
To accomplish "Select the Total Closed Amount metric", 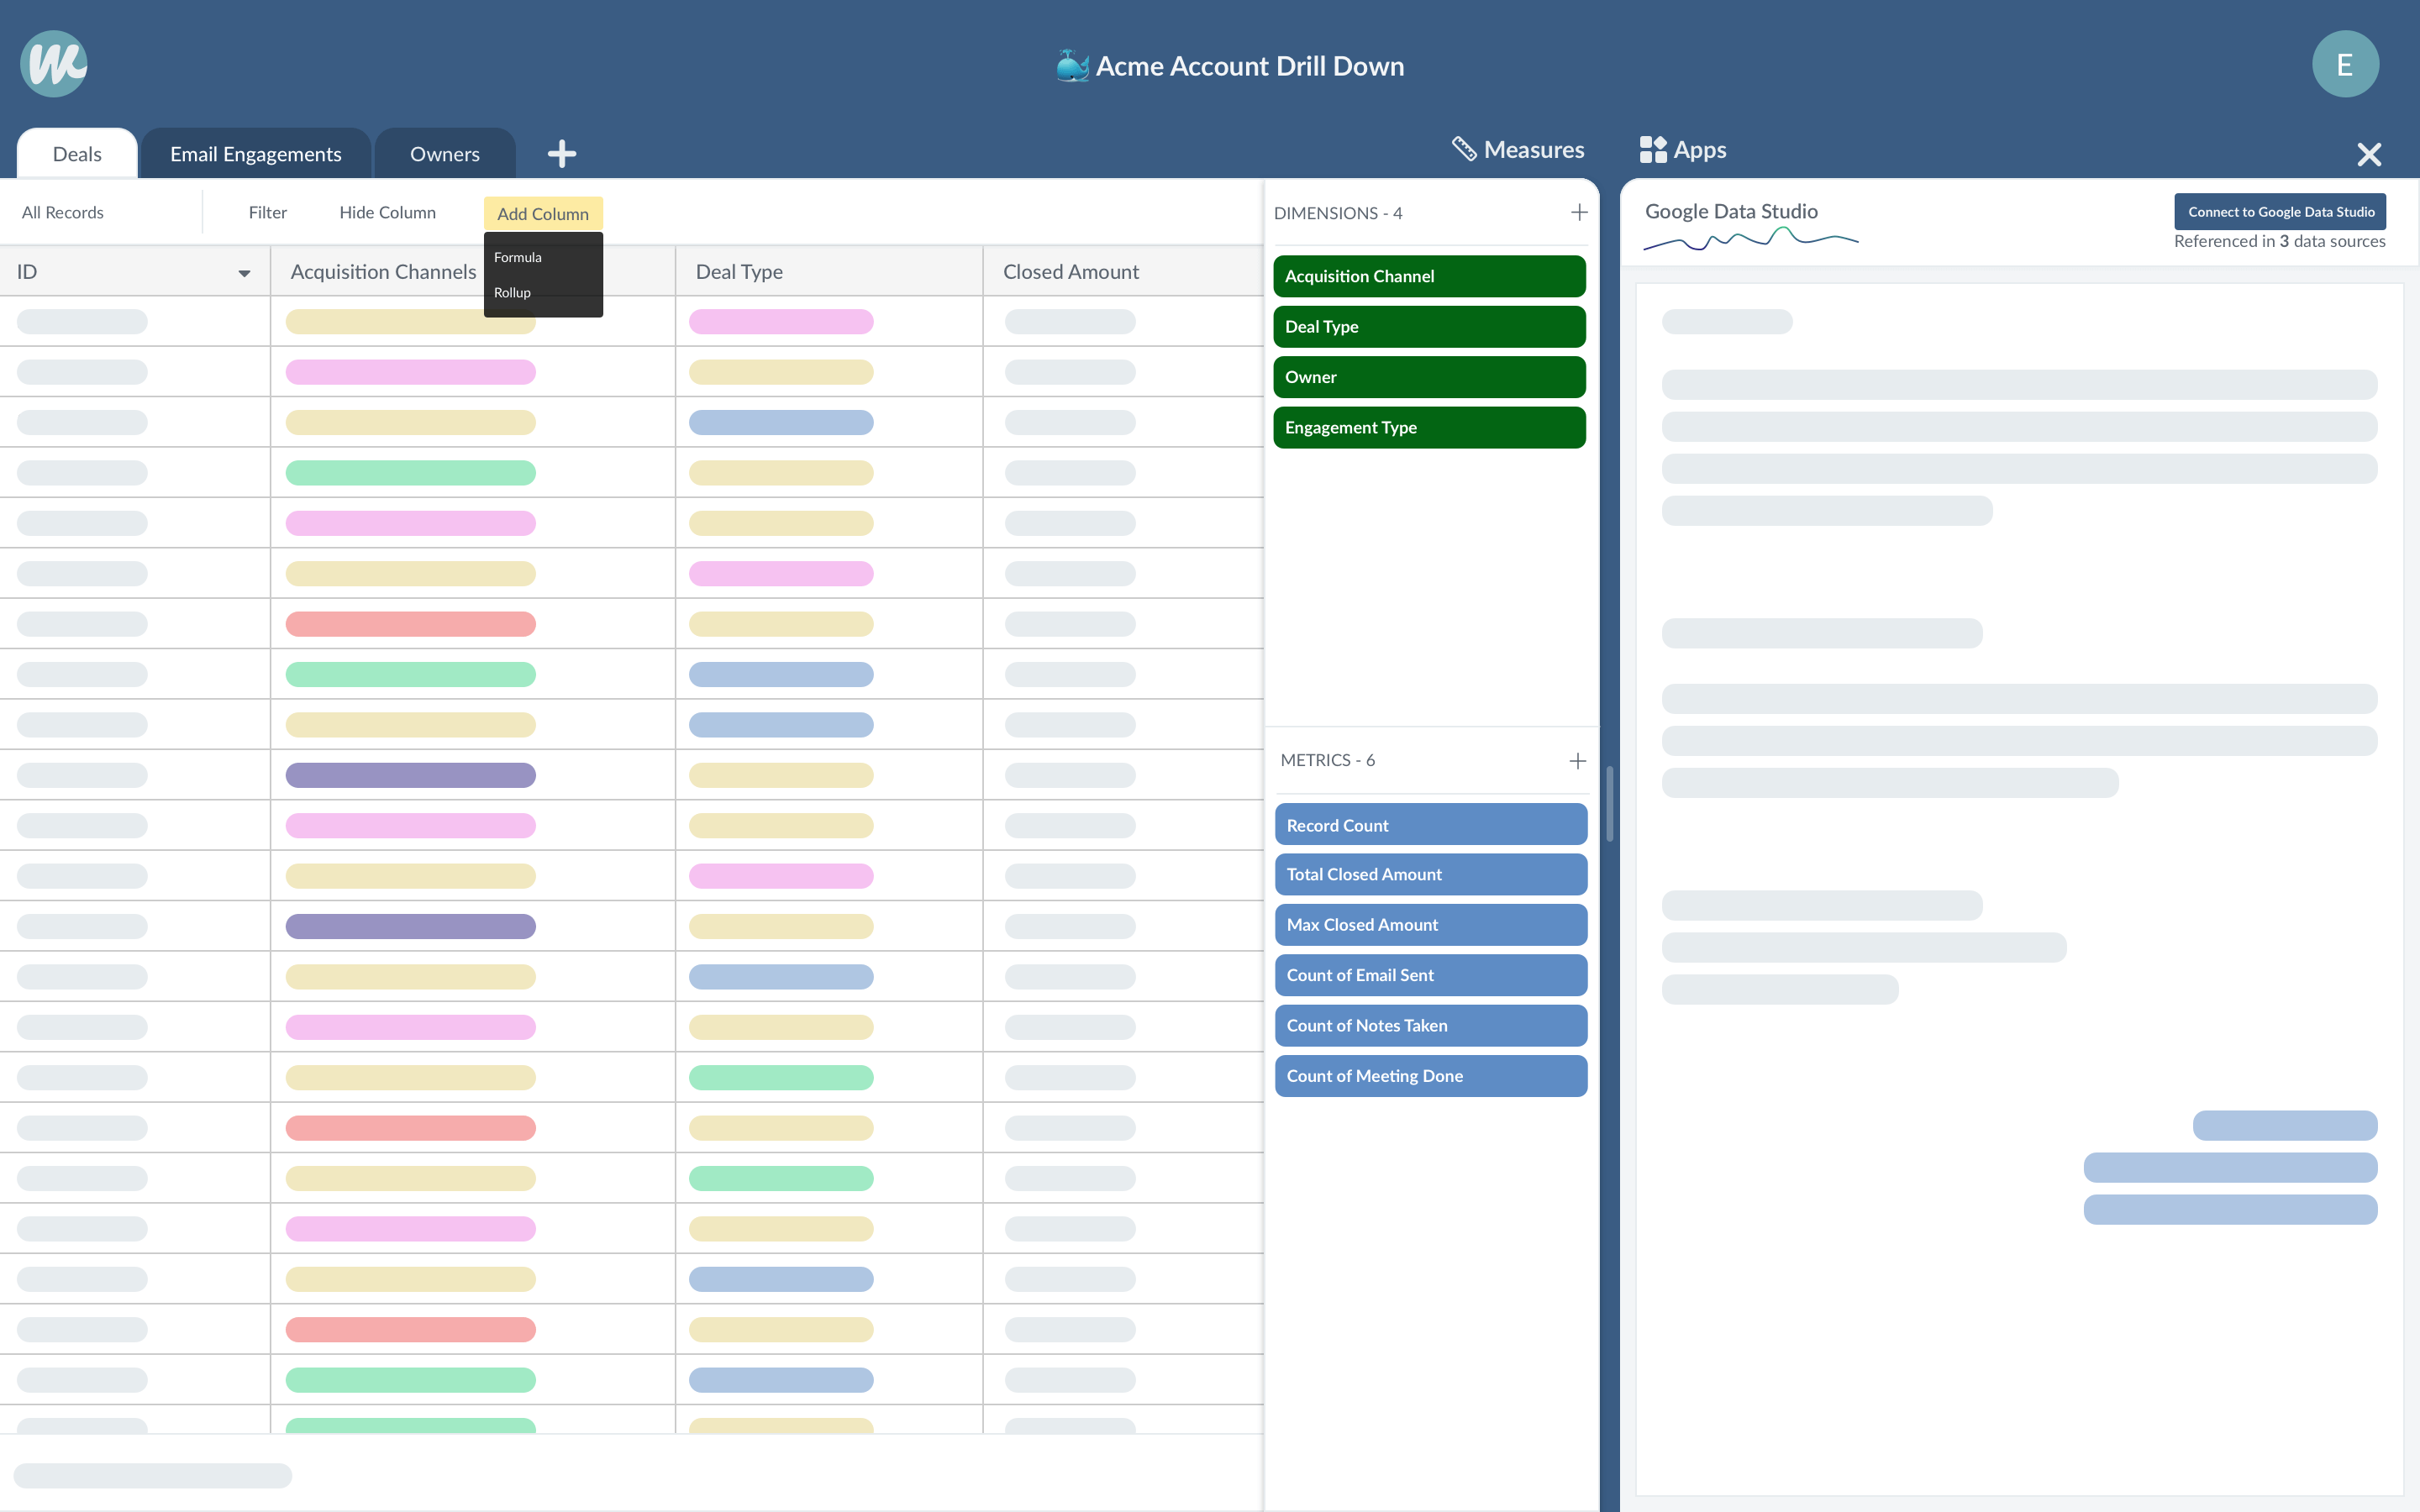I will (1430, 874).
